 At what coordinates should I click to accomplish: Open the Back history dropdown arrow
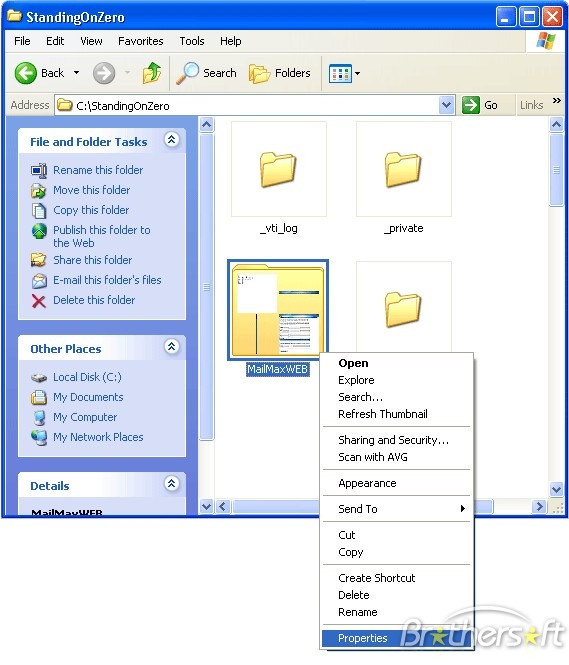[76, 73]
